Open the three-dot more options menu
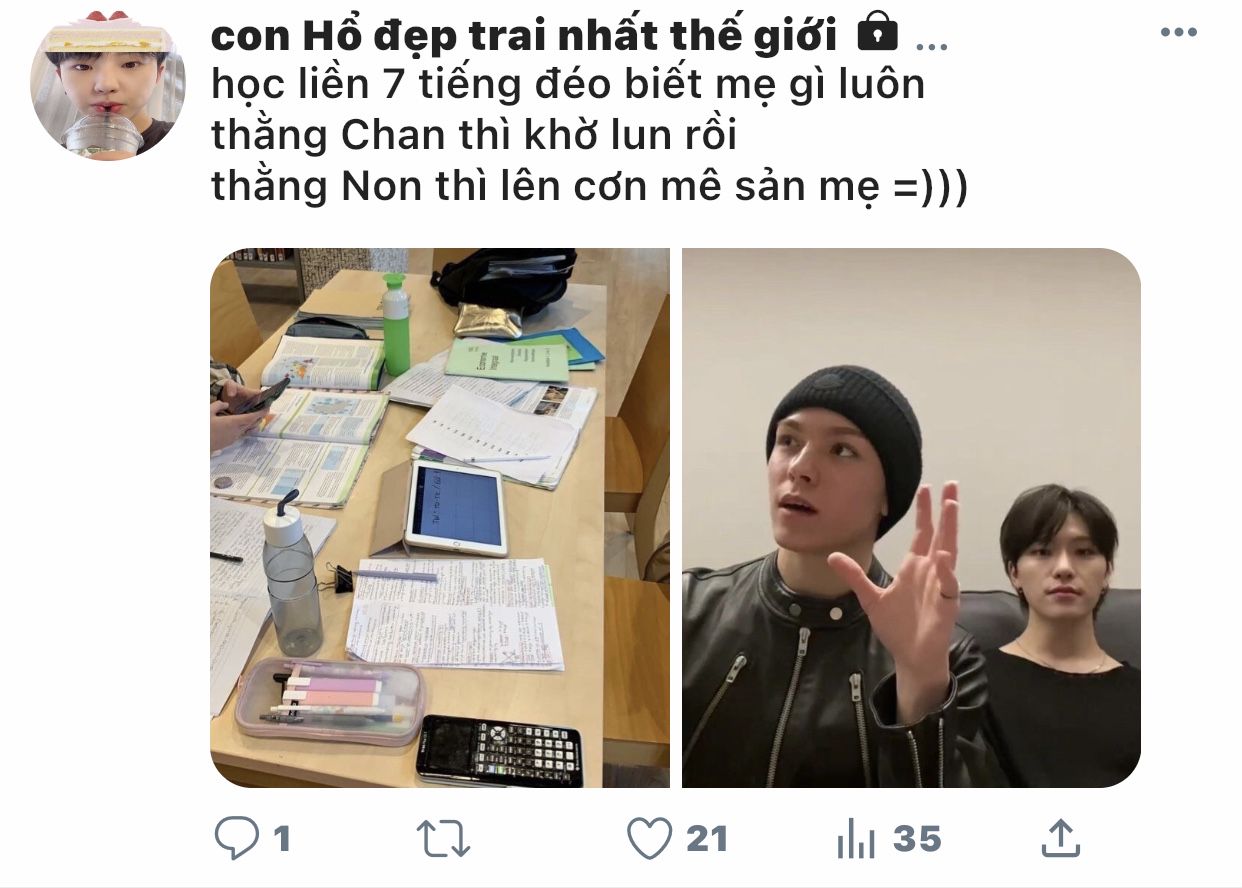This screenshot has height=888, width=1242. (1178, 32)
